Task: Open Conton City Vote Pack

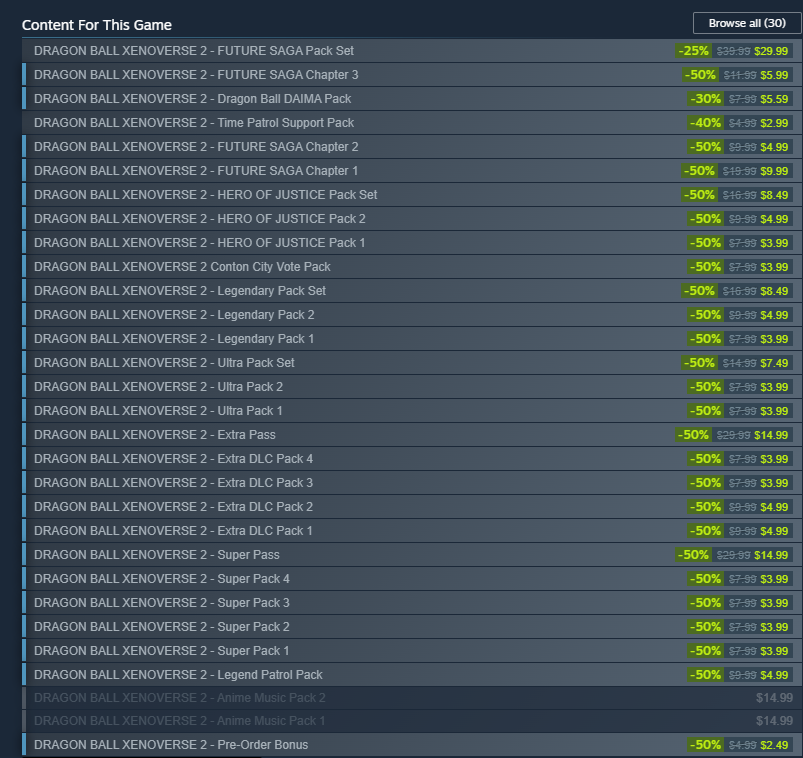Action: click(412, 267)
